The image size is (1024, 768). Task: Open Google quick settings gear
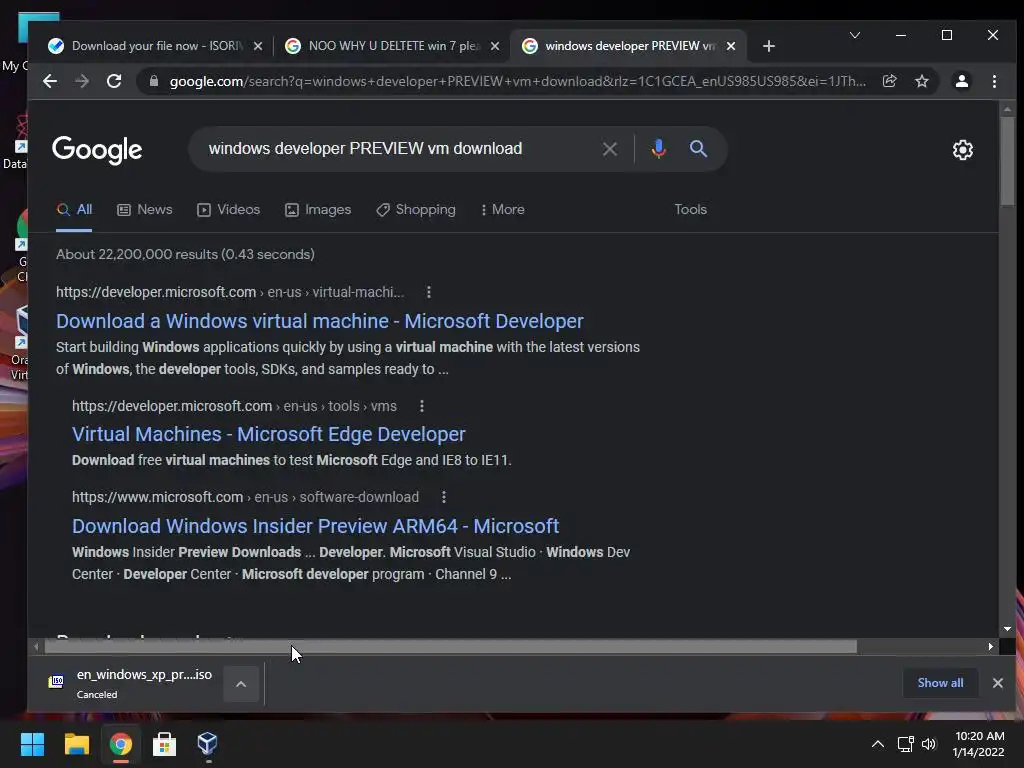click(x=963, y=150)
